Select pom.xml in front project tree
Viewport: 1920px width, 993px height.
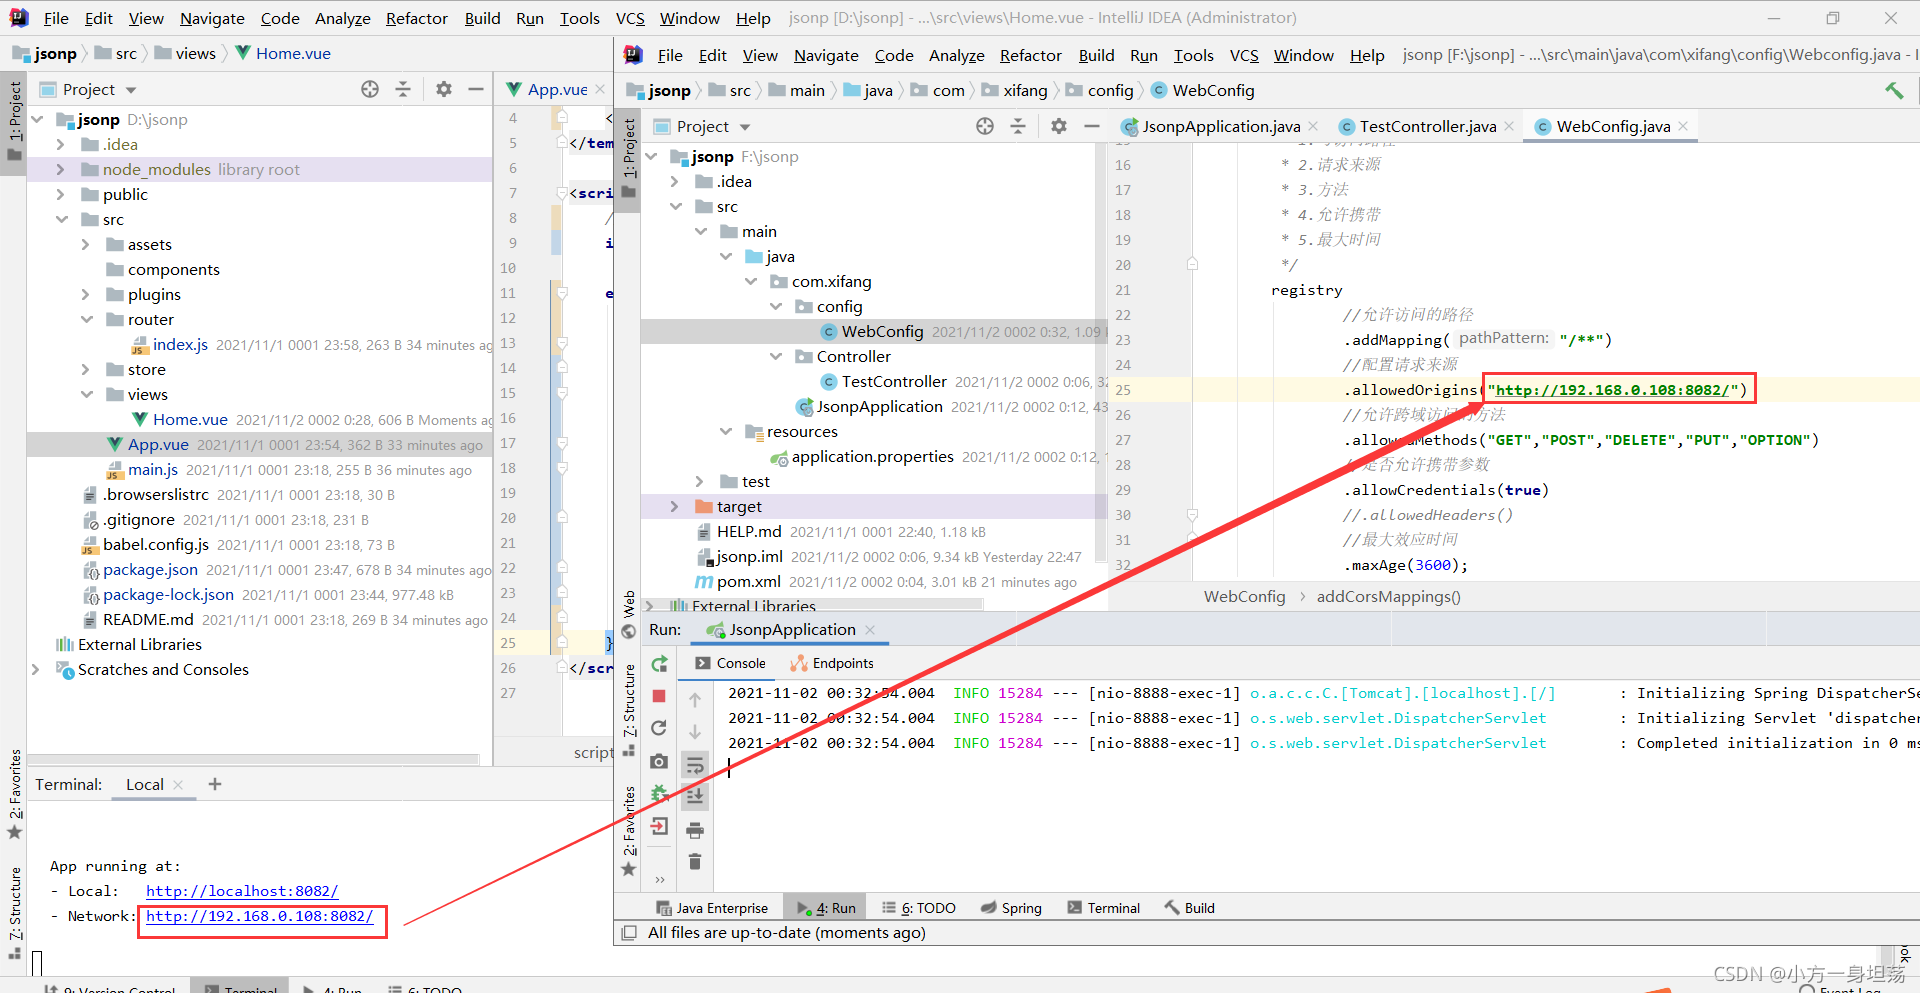coord(748,581)
